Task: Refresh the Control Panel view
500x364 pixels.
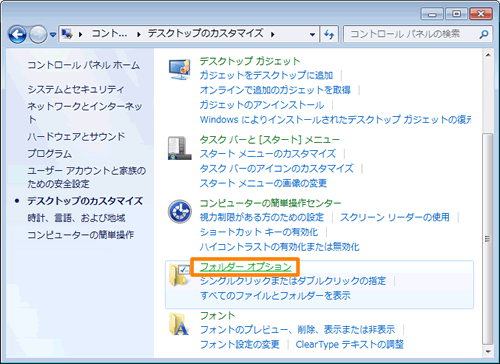Action: click(329, 34)
